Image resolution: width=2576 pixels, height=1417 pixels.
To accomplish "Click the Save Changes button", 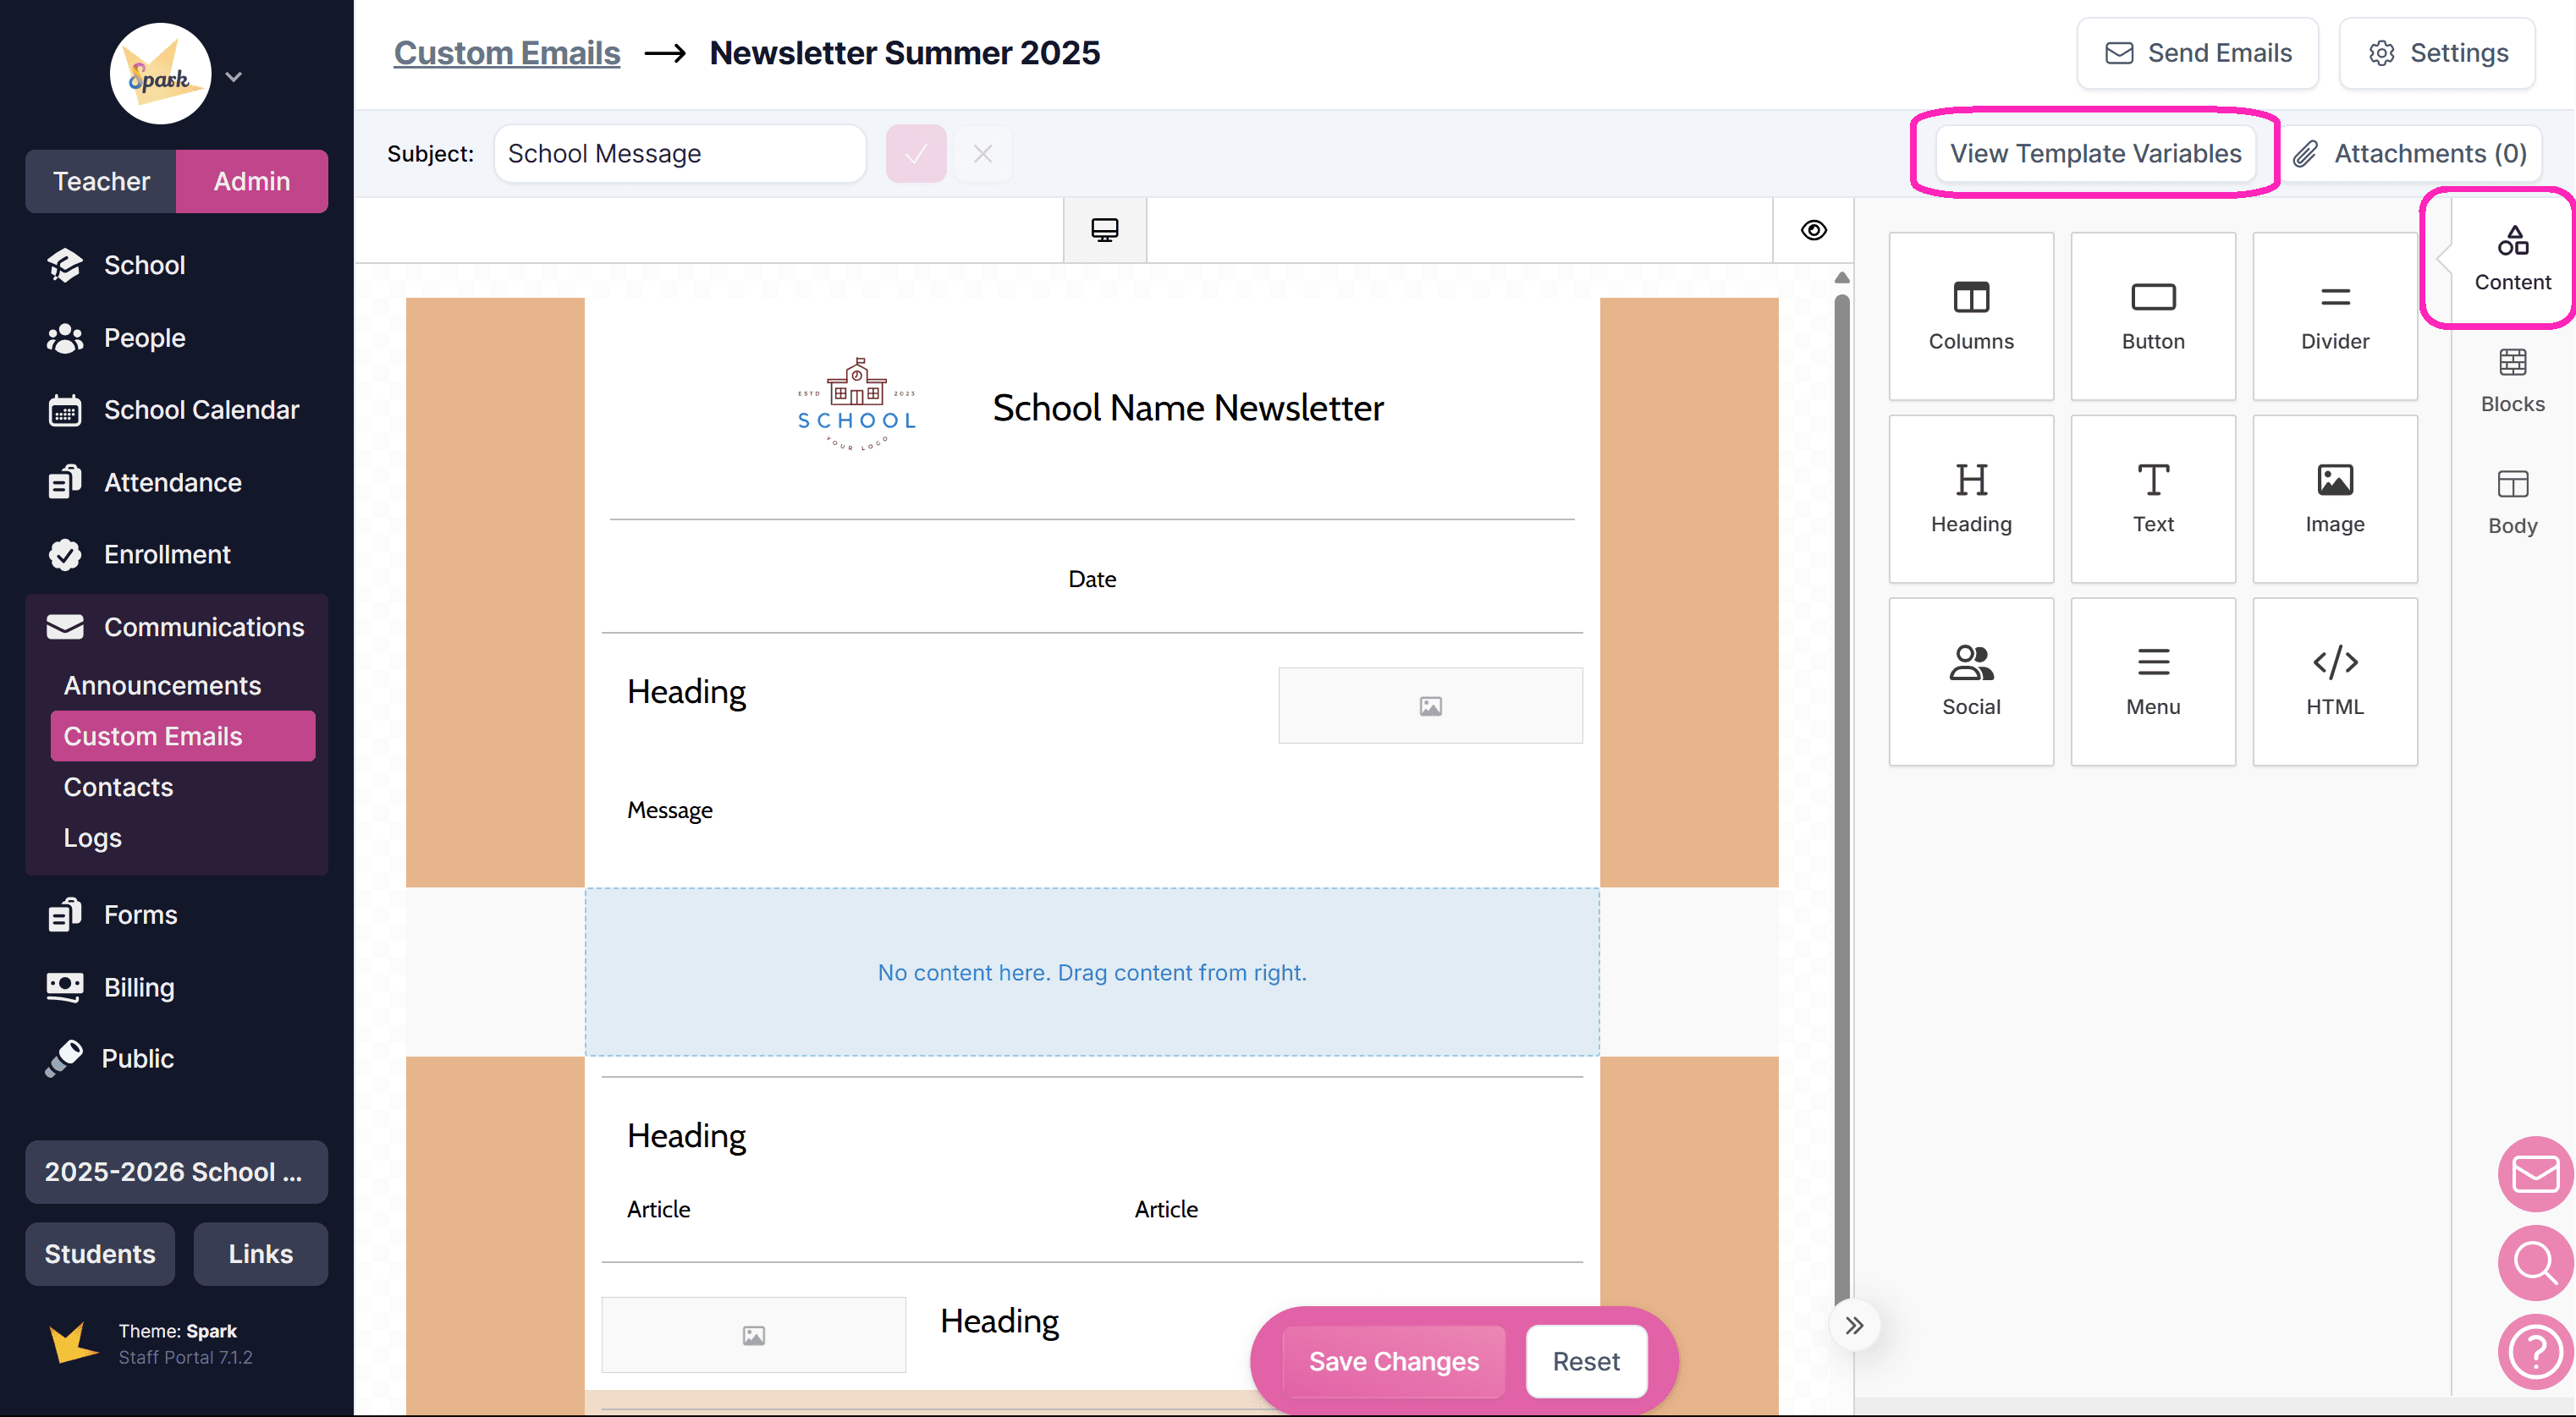I will [x=1393, y=1360].
